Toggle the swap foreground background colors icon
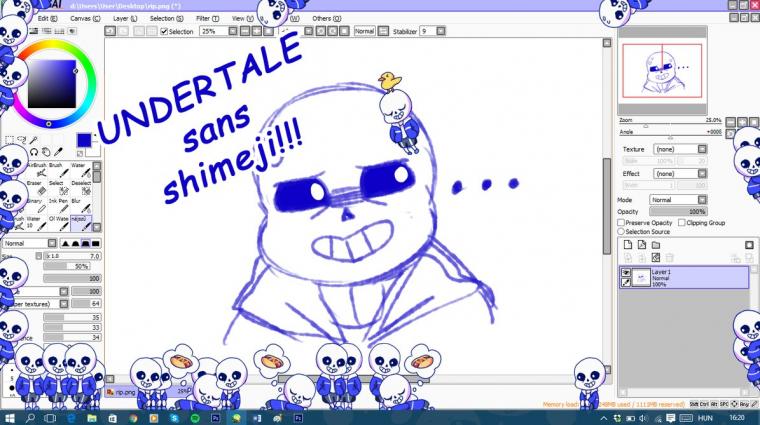The height and width of the screenshot is (425, 760). click(x=80, y=153)
